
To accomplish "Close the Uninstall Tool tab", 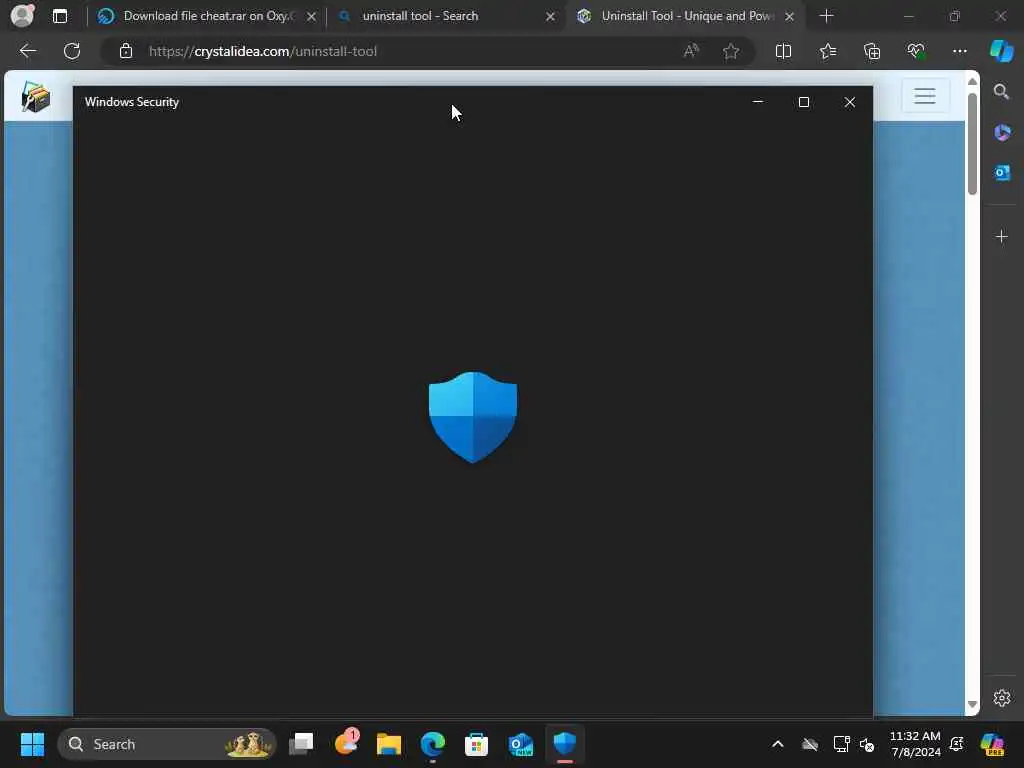I will pyautogui.click(x=790, y=17).
